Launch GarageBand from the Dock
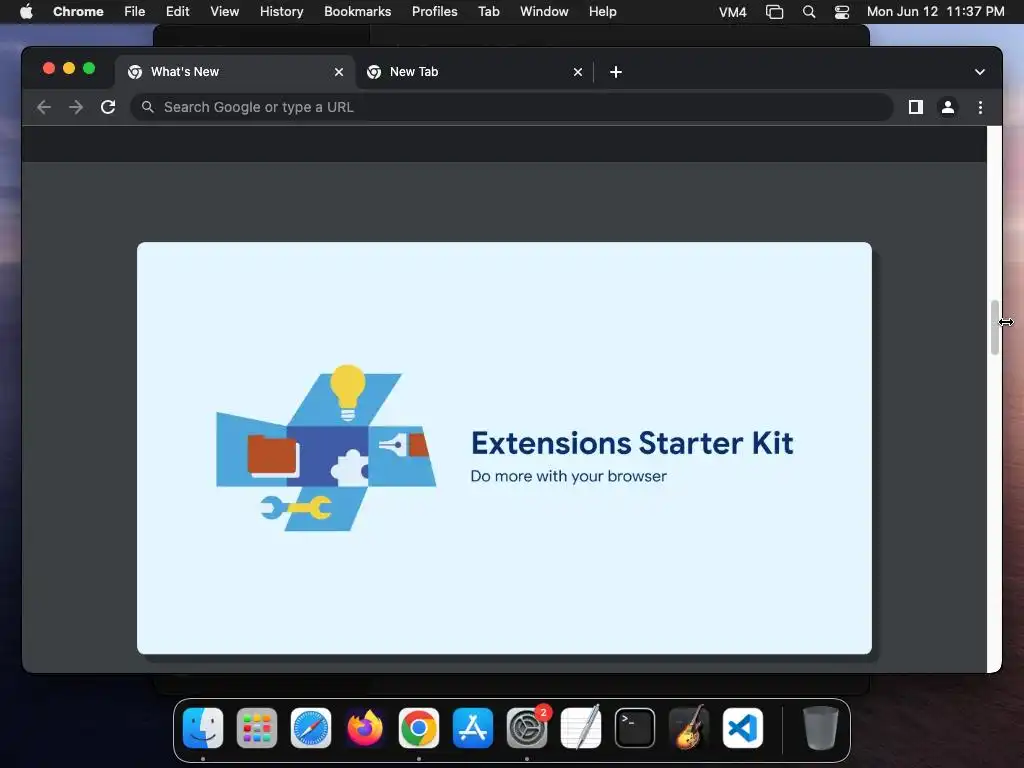The height and width of the screenshot is (768, 1024). [689, 728]
